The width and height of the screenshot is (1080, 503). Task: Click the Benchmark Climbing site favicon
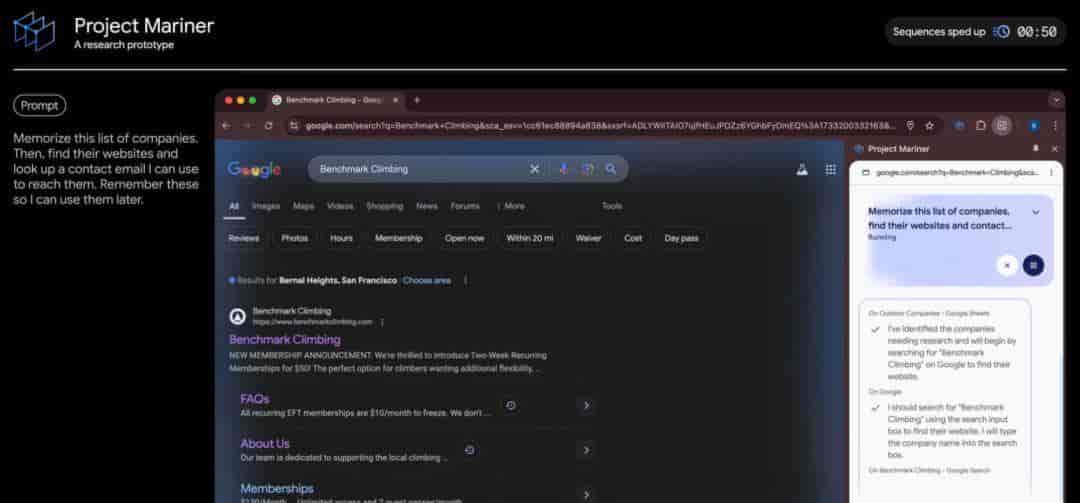[x=237, y=316]
